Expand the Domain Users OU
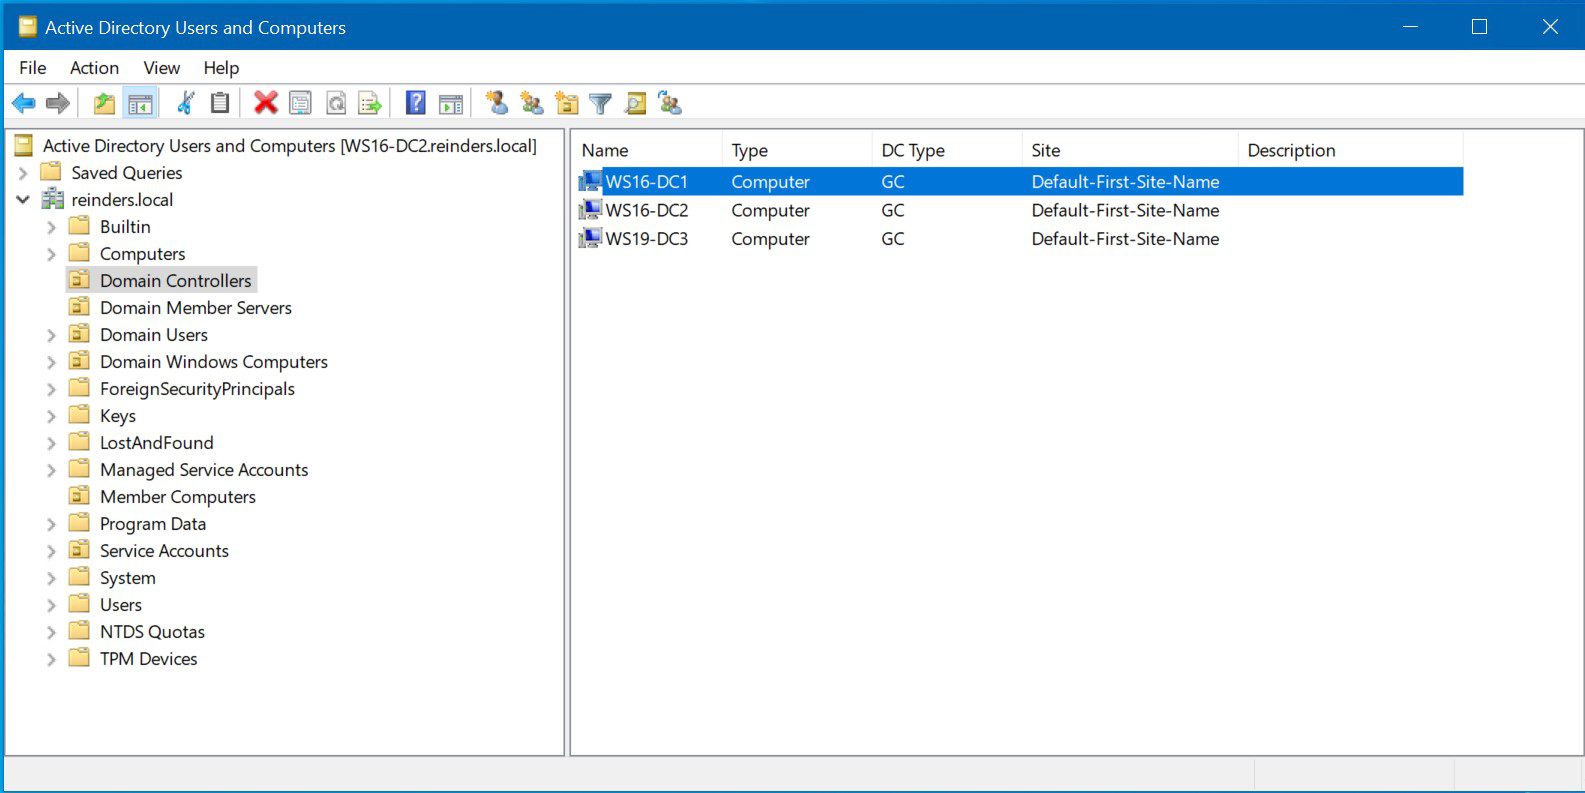Image resolution: width=1585 pixels, height=793 pixels. coord(51,335)
